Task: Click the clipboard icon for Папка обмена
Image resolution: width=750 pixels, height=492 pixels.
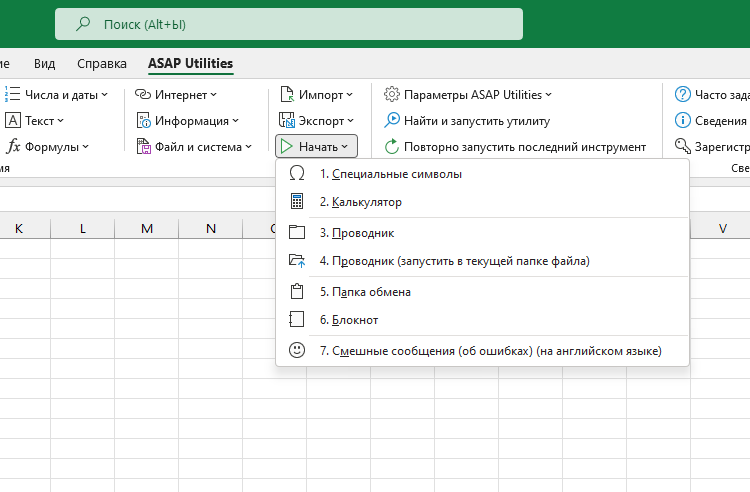Action: pos(297,291)
